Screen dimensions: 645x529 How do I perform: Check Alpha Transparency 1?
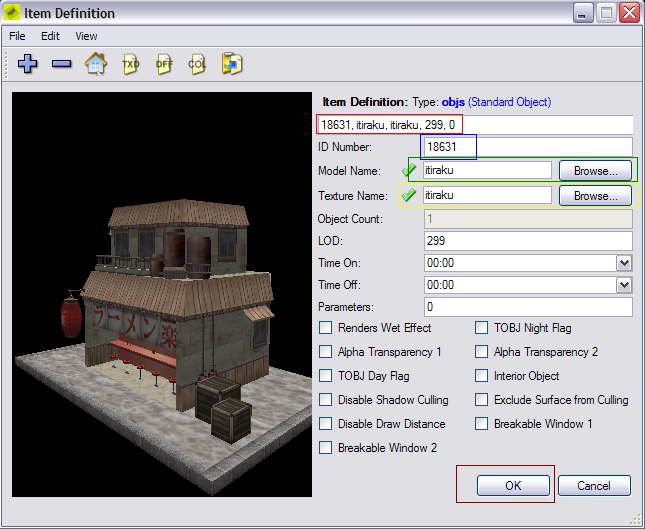tap(325, 352)
